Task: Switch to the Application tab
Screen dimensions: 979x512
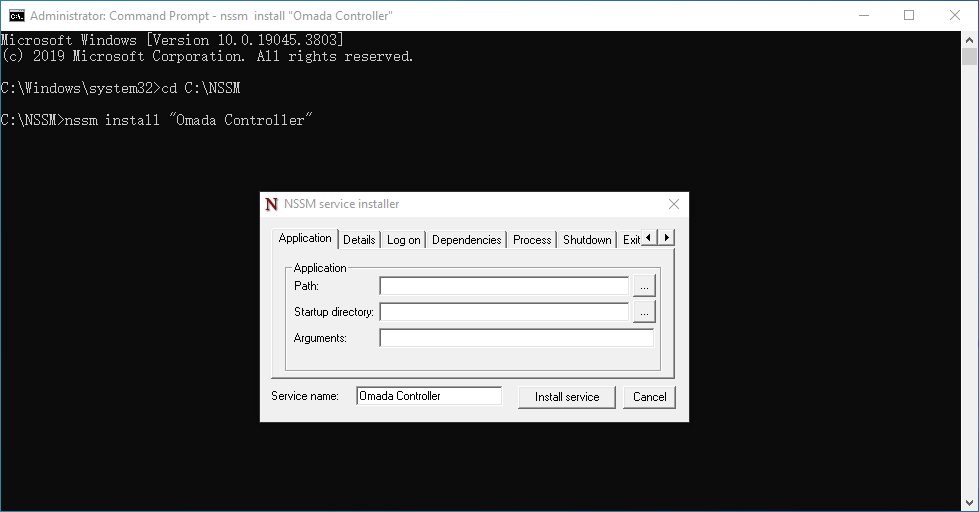Action: coord(305,238)
